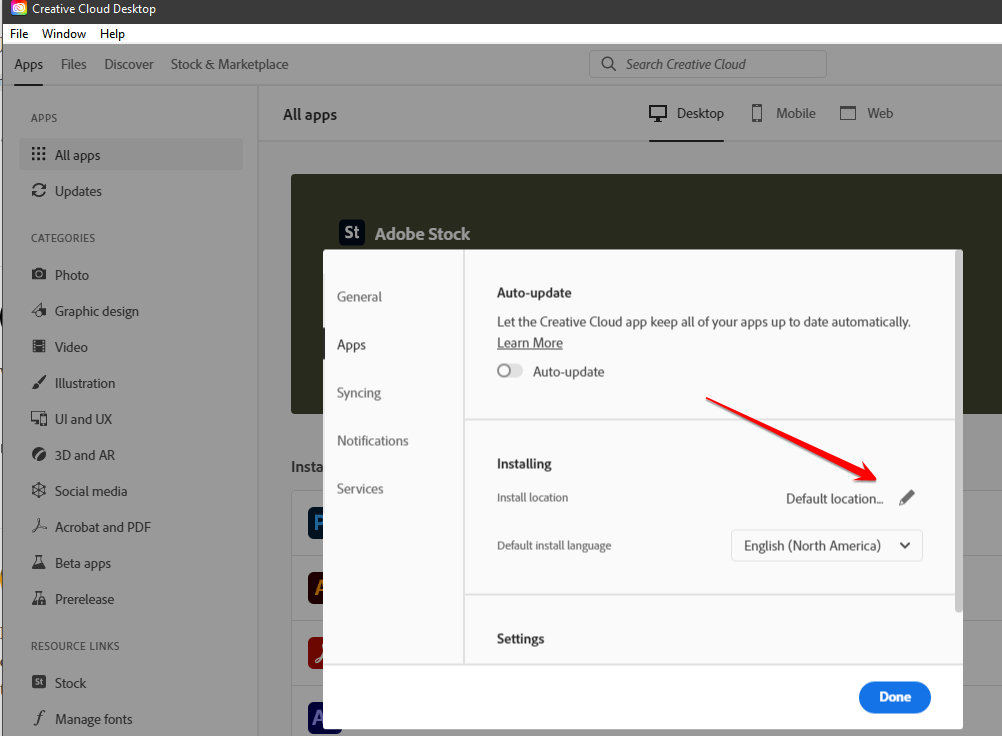Select the All apps grid icon
Viewport: 1002px width, 736px height.
[40, 154]
